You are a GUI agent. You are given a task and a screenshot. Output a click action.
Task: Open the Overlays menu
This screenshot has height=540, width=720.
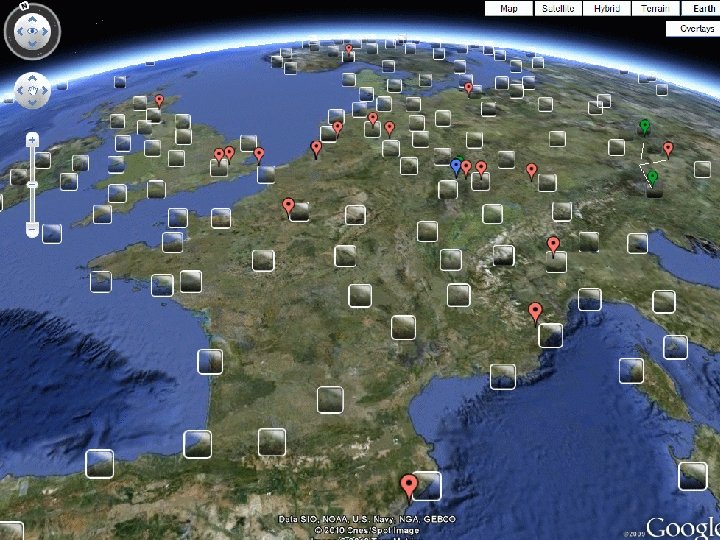coord(694,28)
